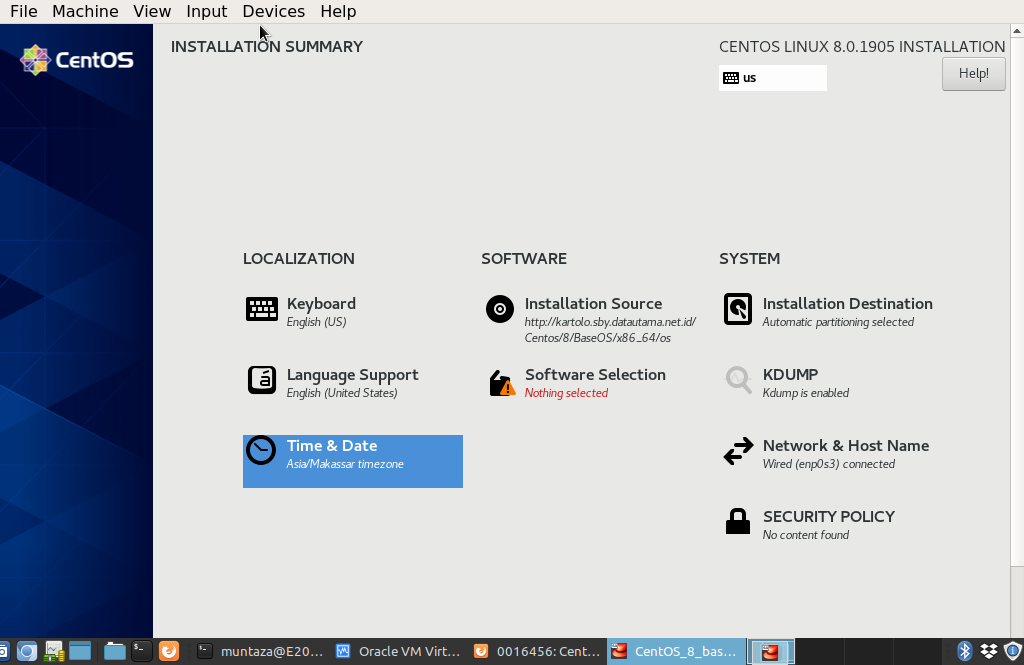This screenshot has height=665, width=1024.
Task: Click 'CENTOS LINUX 8.0.1905 INSTALLATION' title text
Action: pyautogui.click(x=862, y=47)
